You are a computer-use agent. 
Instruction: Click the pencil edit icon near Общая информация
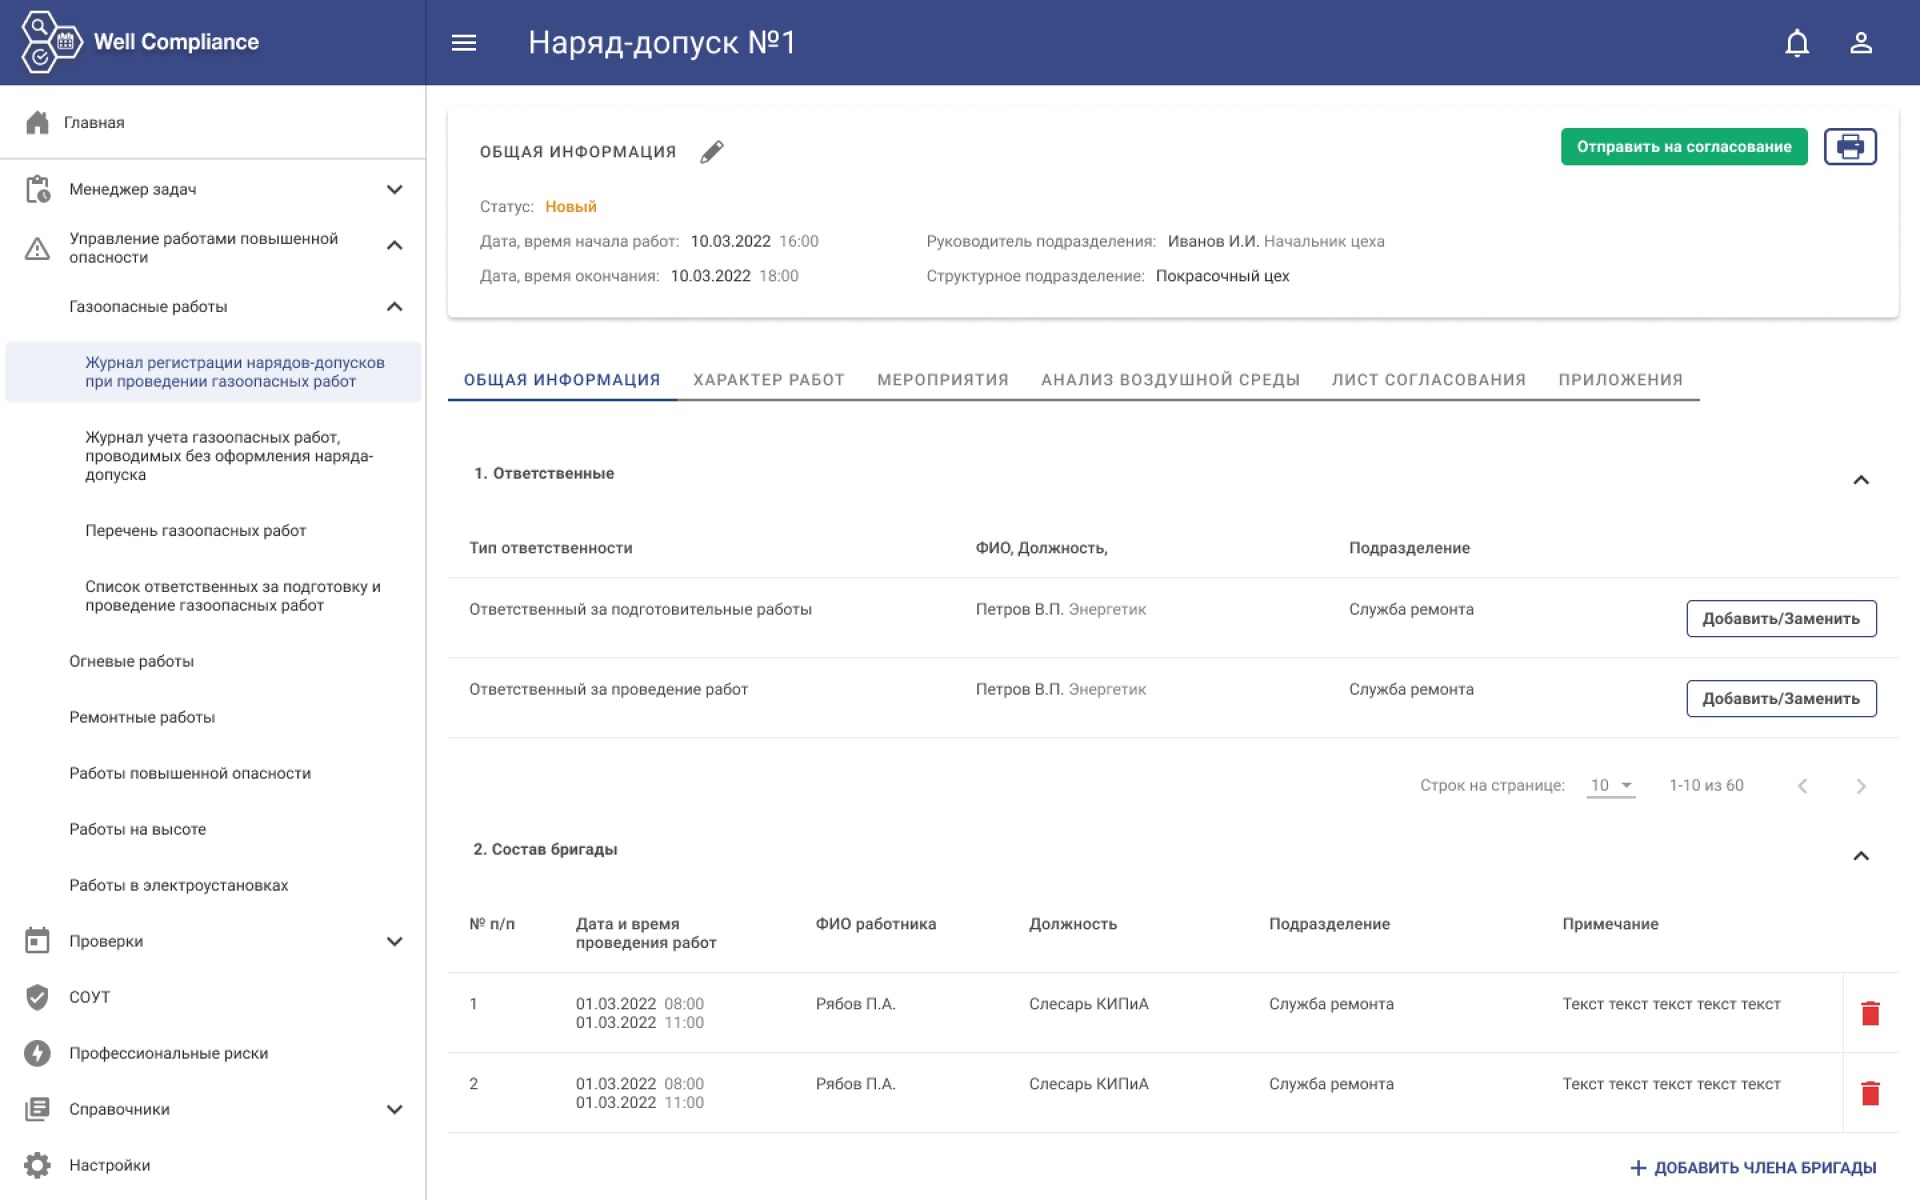(711, 152)
